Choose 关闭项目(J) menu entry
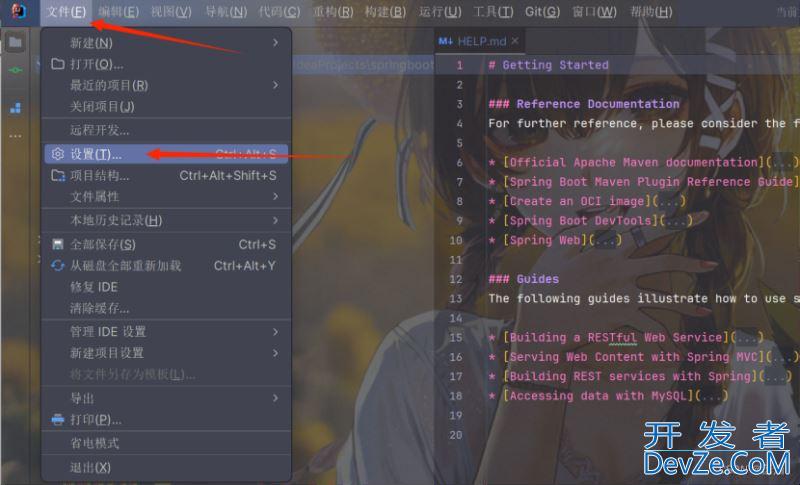 (x=166, y=106)
